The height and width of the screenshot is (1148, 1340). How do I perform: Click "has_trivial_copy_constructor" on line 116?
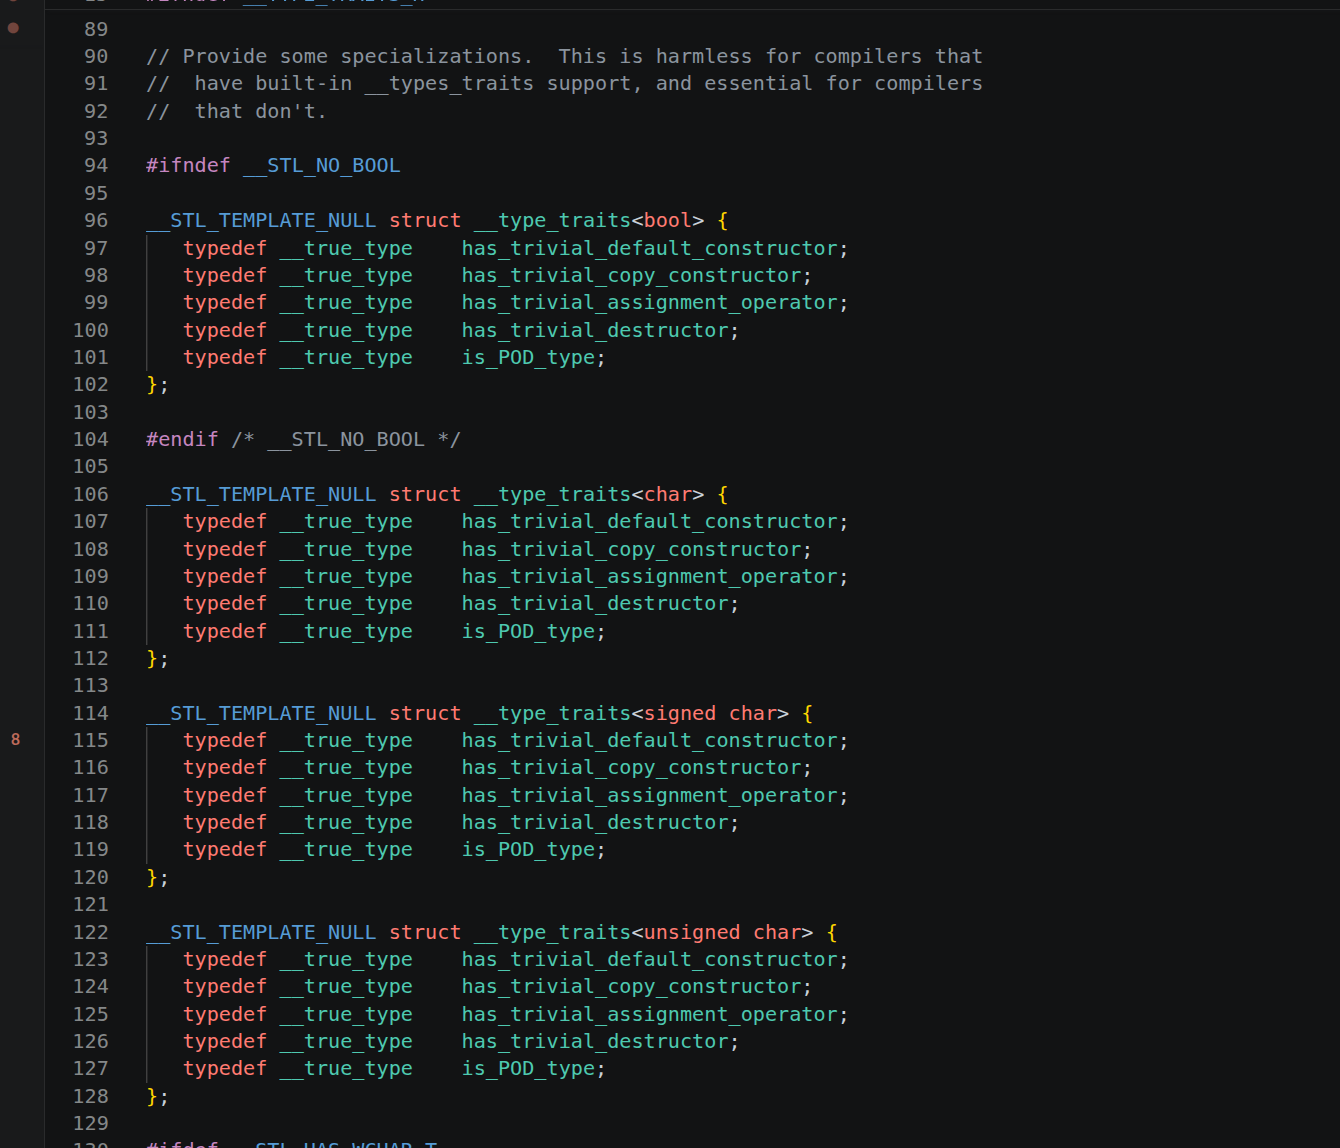tap(632, 767)
